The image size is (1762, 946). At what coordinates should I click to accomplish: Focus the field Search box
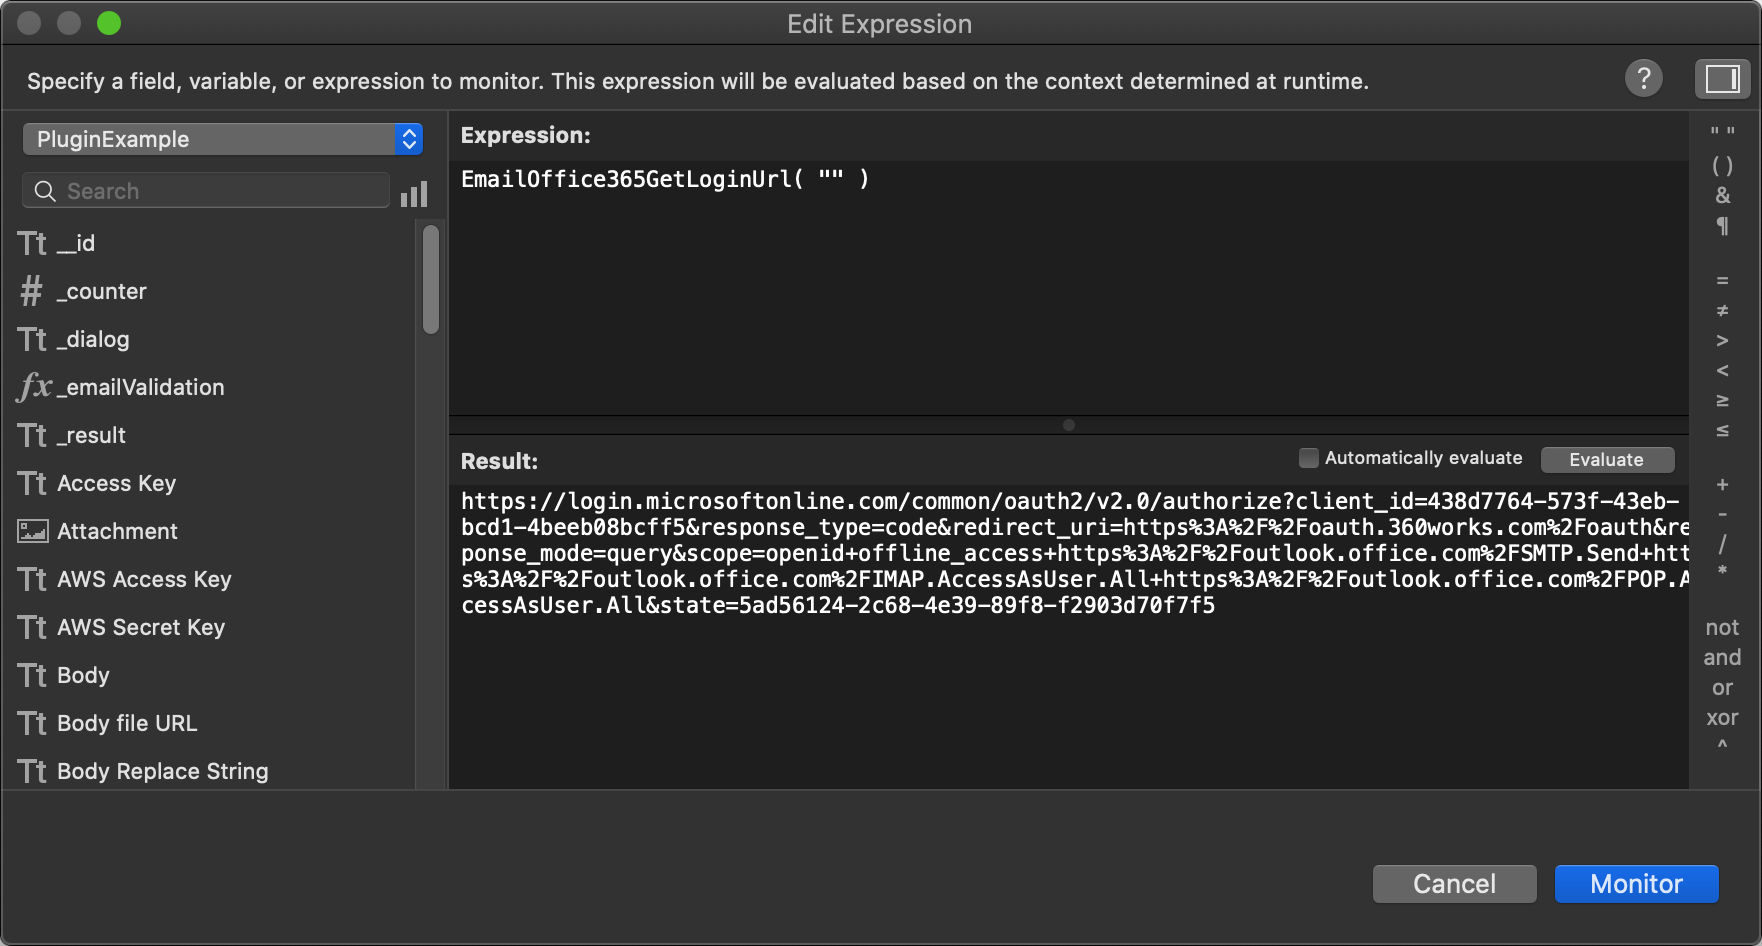206,191
